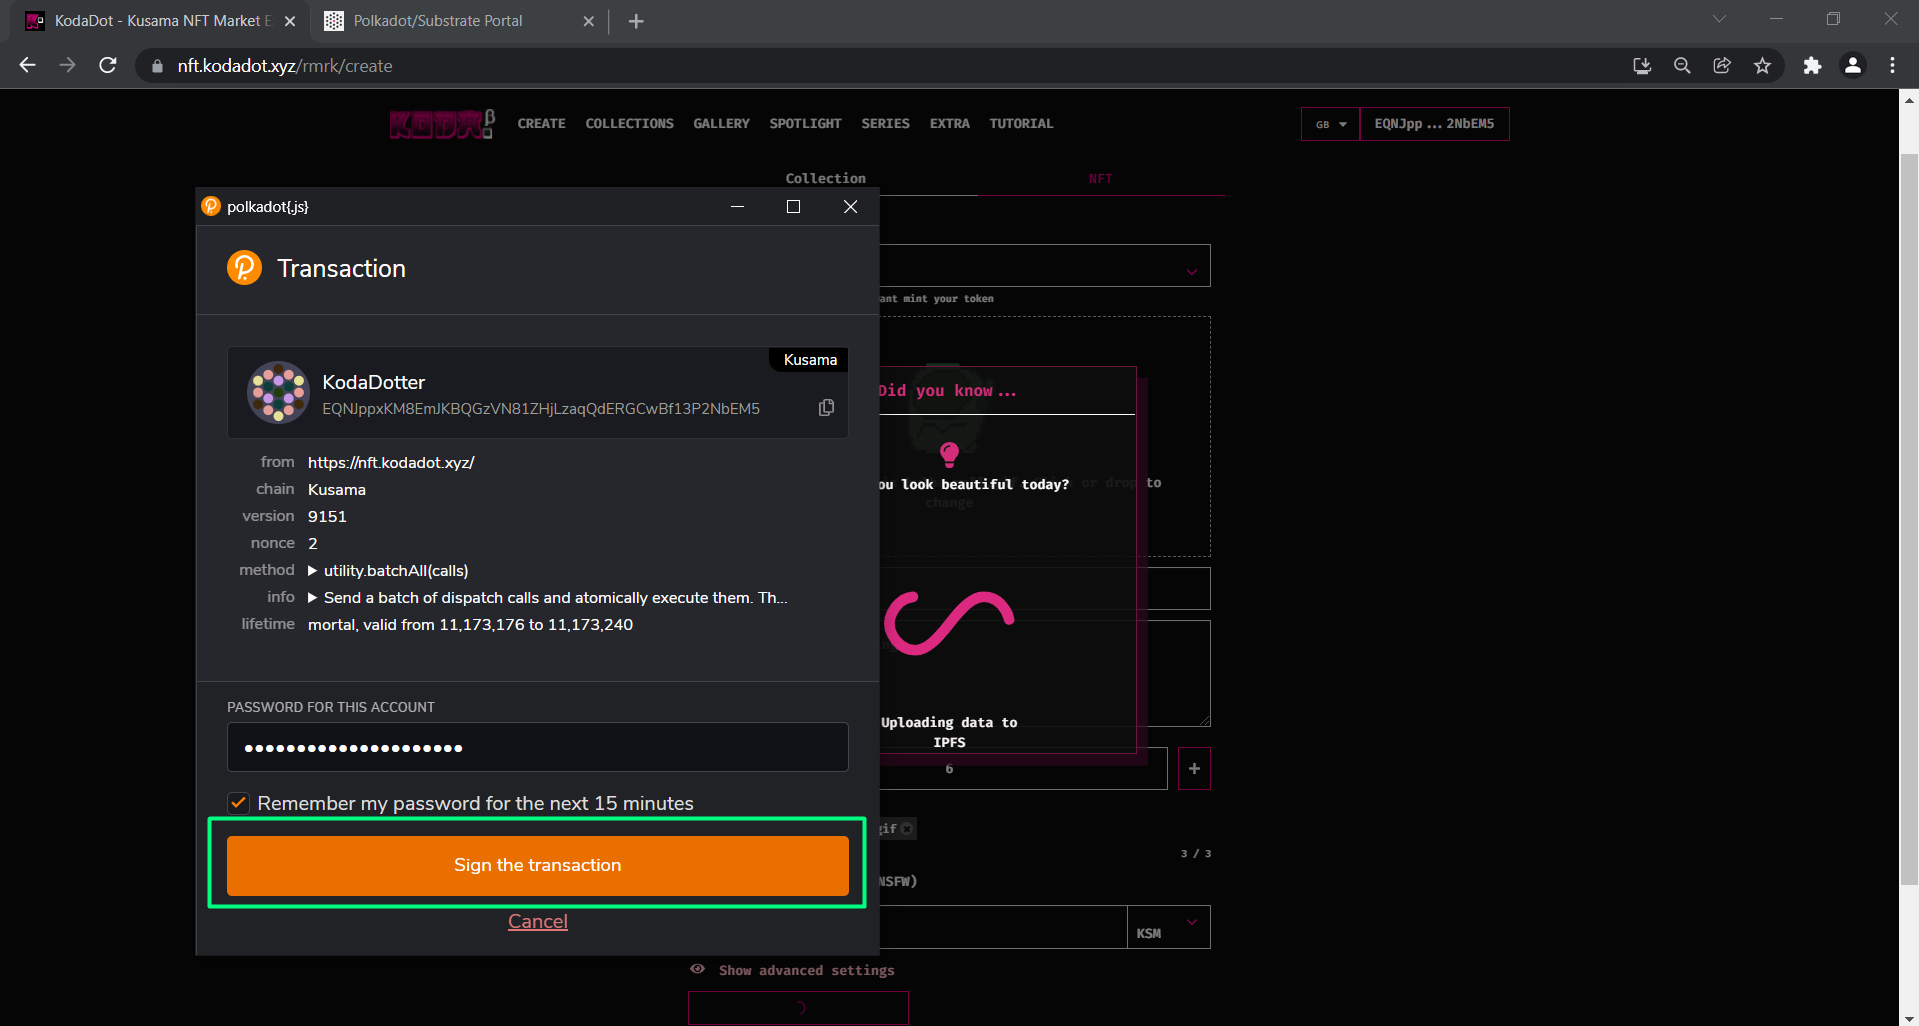Click the scrollbar up arrow
The image size is (1919, 1026).
(1909, 99)
